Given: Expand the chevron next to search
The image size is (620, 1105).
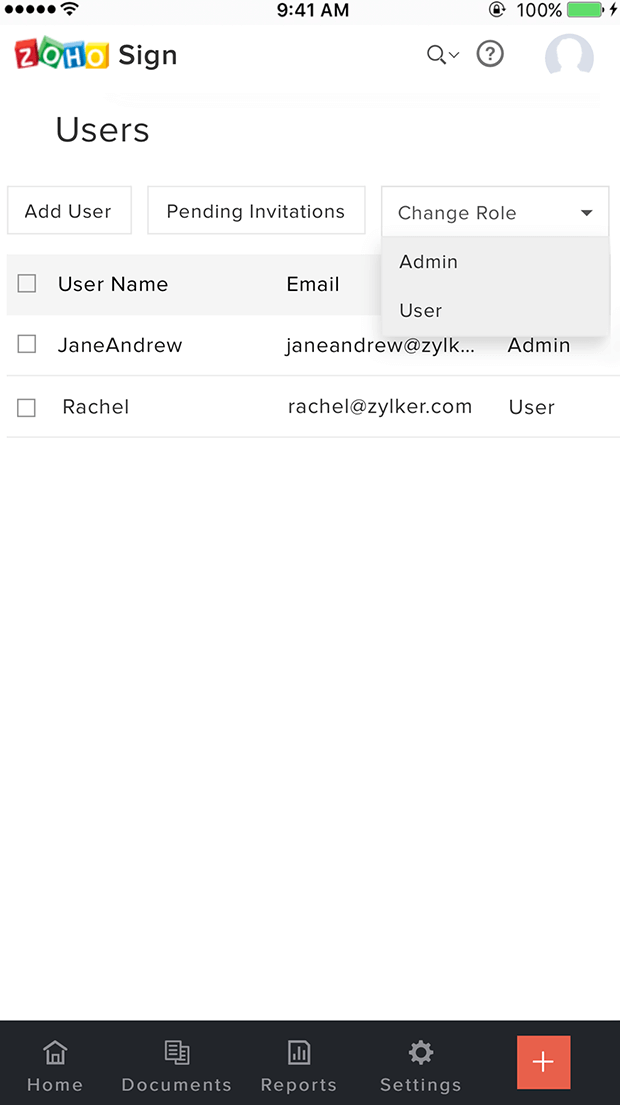Looking at the screenshot, I should (454, 56).
